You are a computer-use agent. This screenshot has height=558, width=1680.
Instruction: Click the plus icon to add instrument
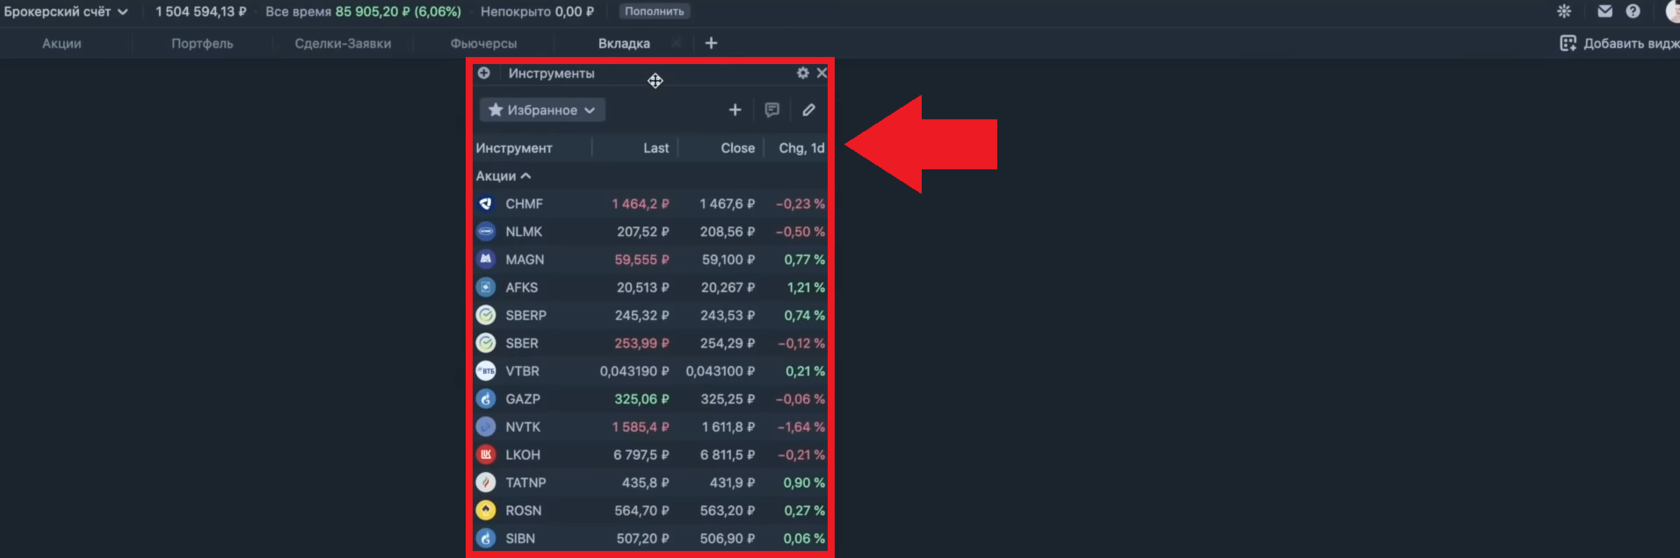click(x=735, y=110)
